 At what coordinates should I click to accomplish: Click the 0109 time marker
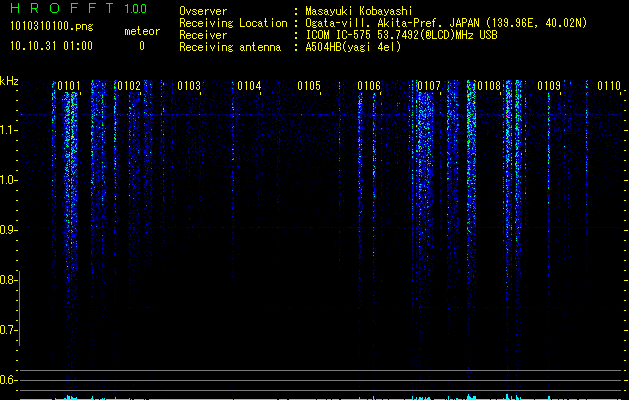[x=549, y=86]
